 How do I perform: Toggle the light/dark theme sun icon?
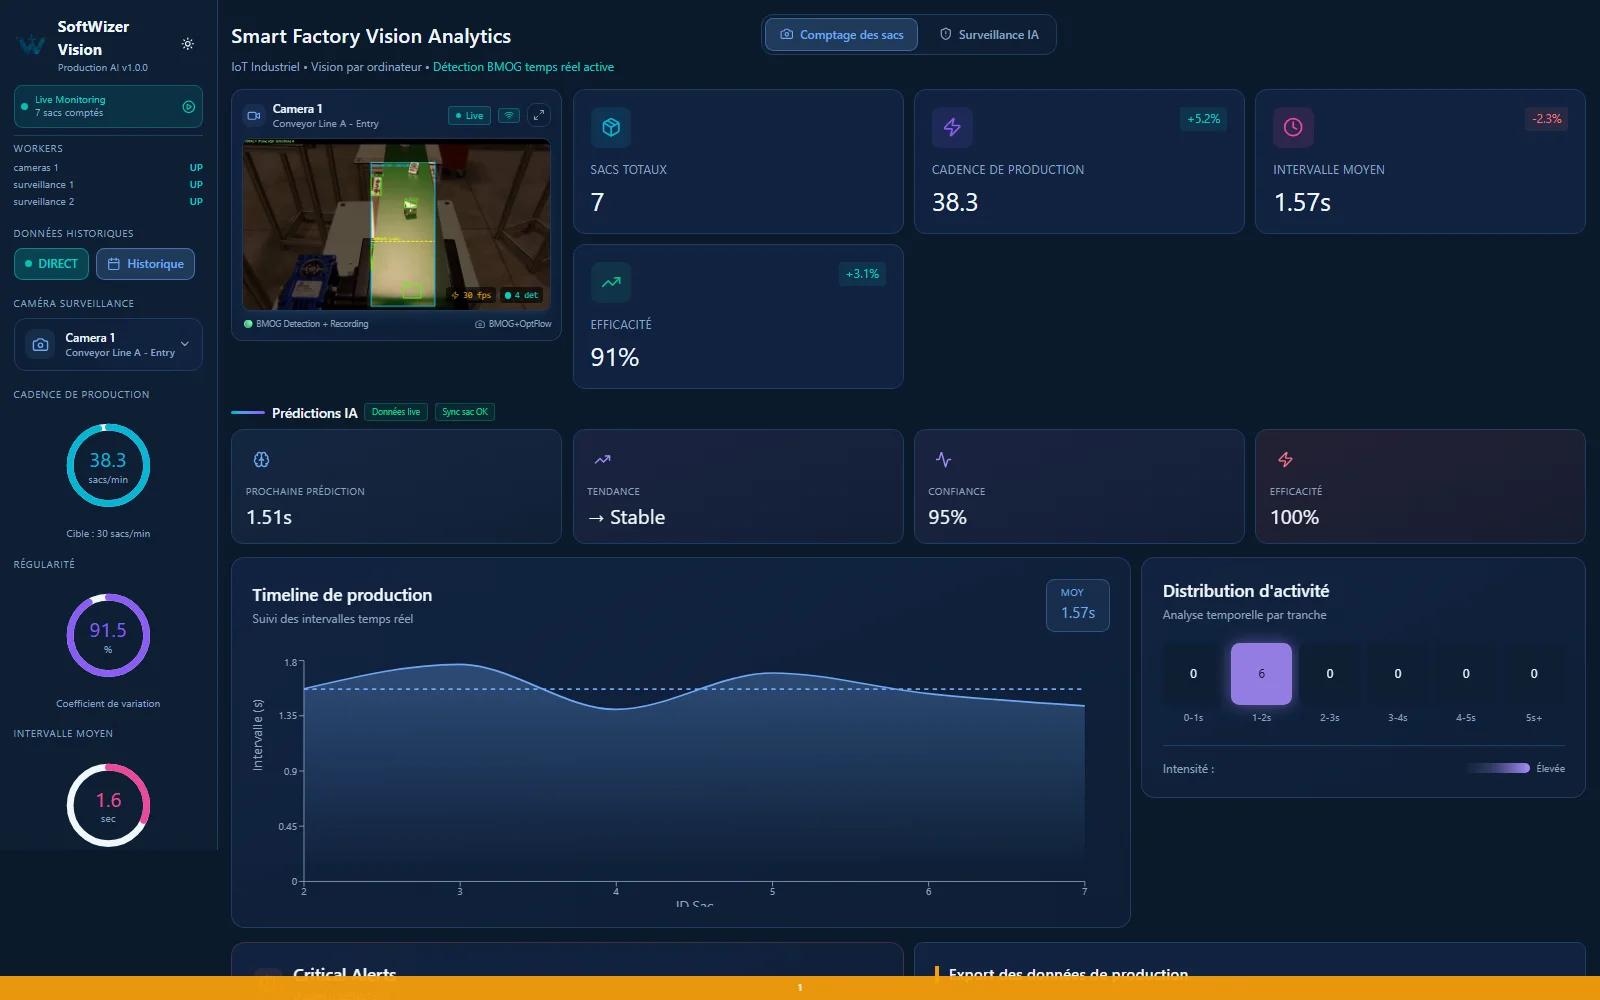187,44
